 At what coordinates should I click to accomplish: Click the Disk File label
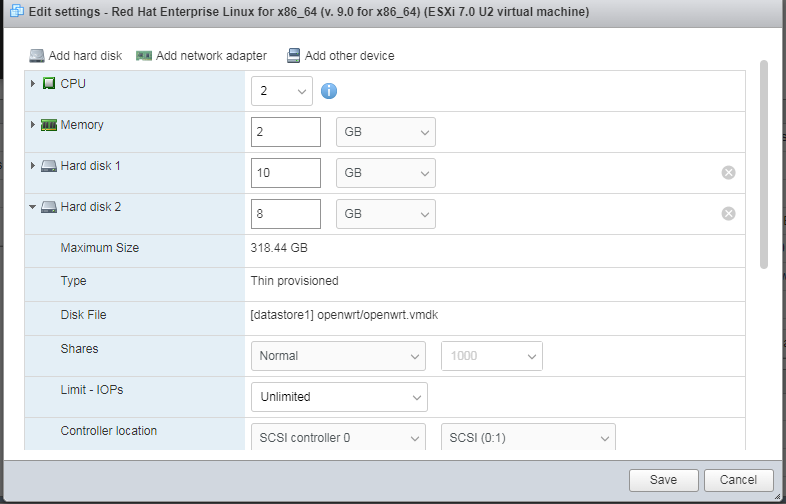click(83, 315)
